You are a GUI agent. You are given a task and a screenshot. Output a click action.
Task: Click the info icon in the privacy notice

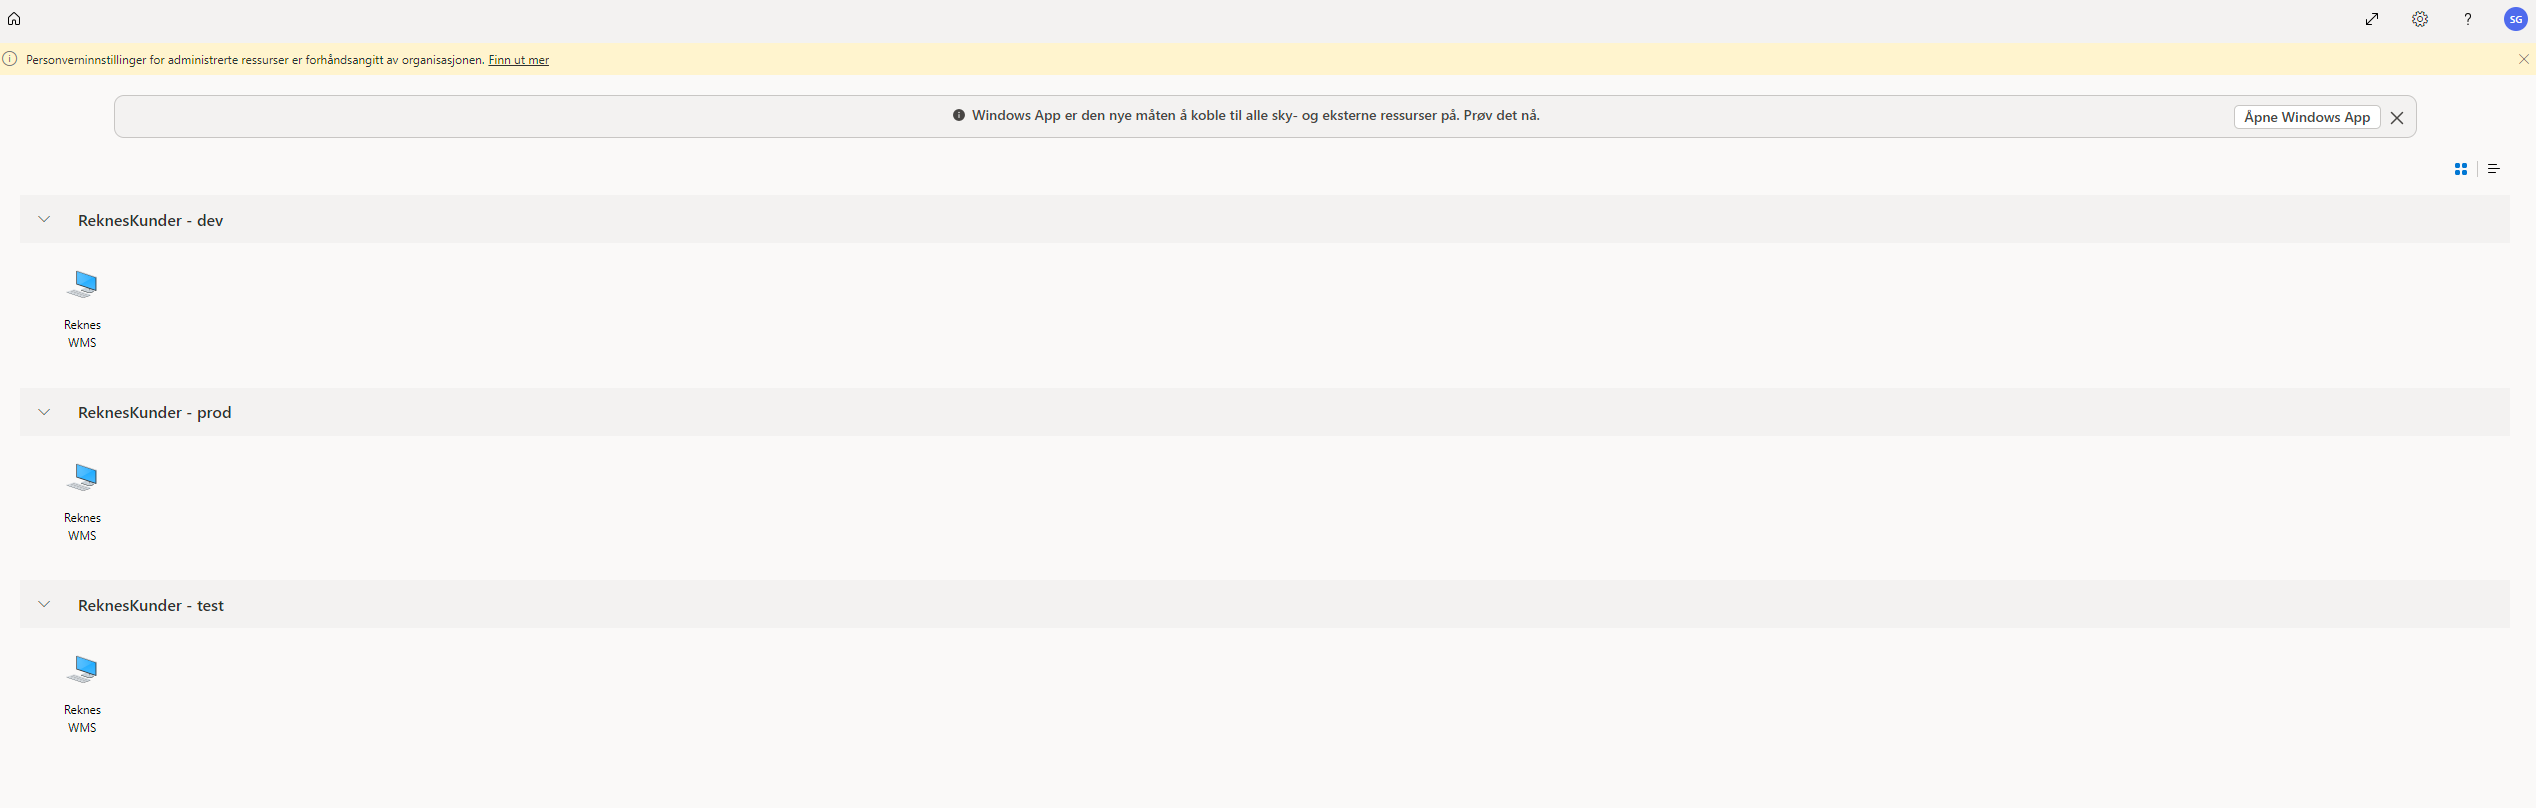(10, 59)
